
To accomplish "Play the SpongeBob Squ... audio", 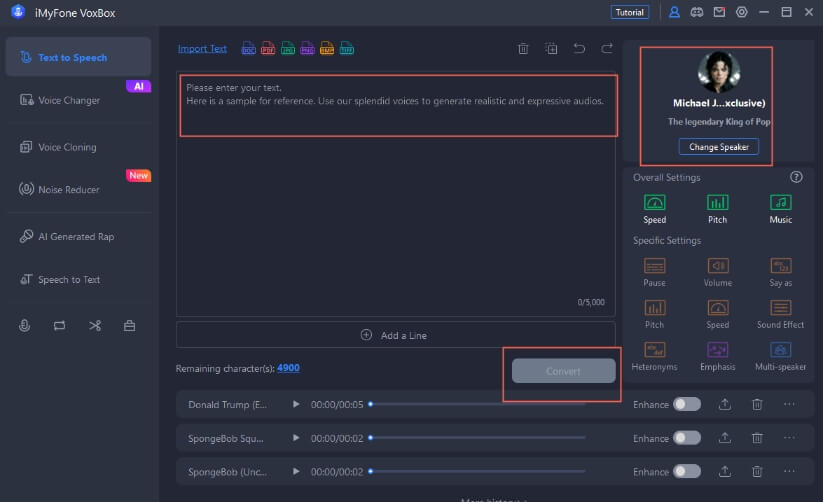I will (x=296, y=437).
